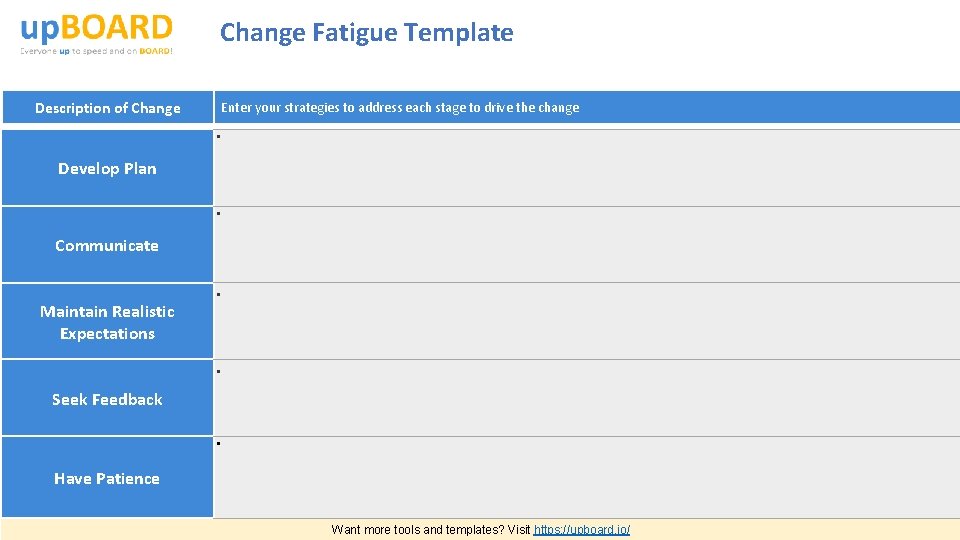
Task: Click into the Communicate strategy field
Action: (587, 246)
